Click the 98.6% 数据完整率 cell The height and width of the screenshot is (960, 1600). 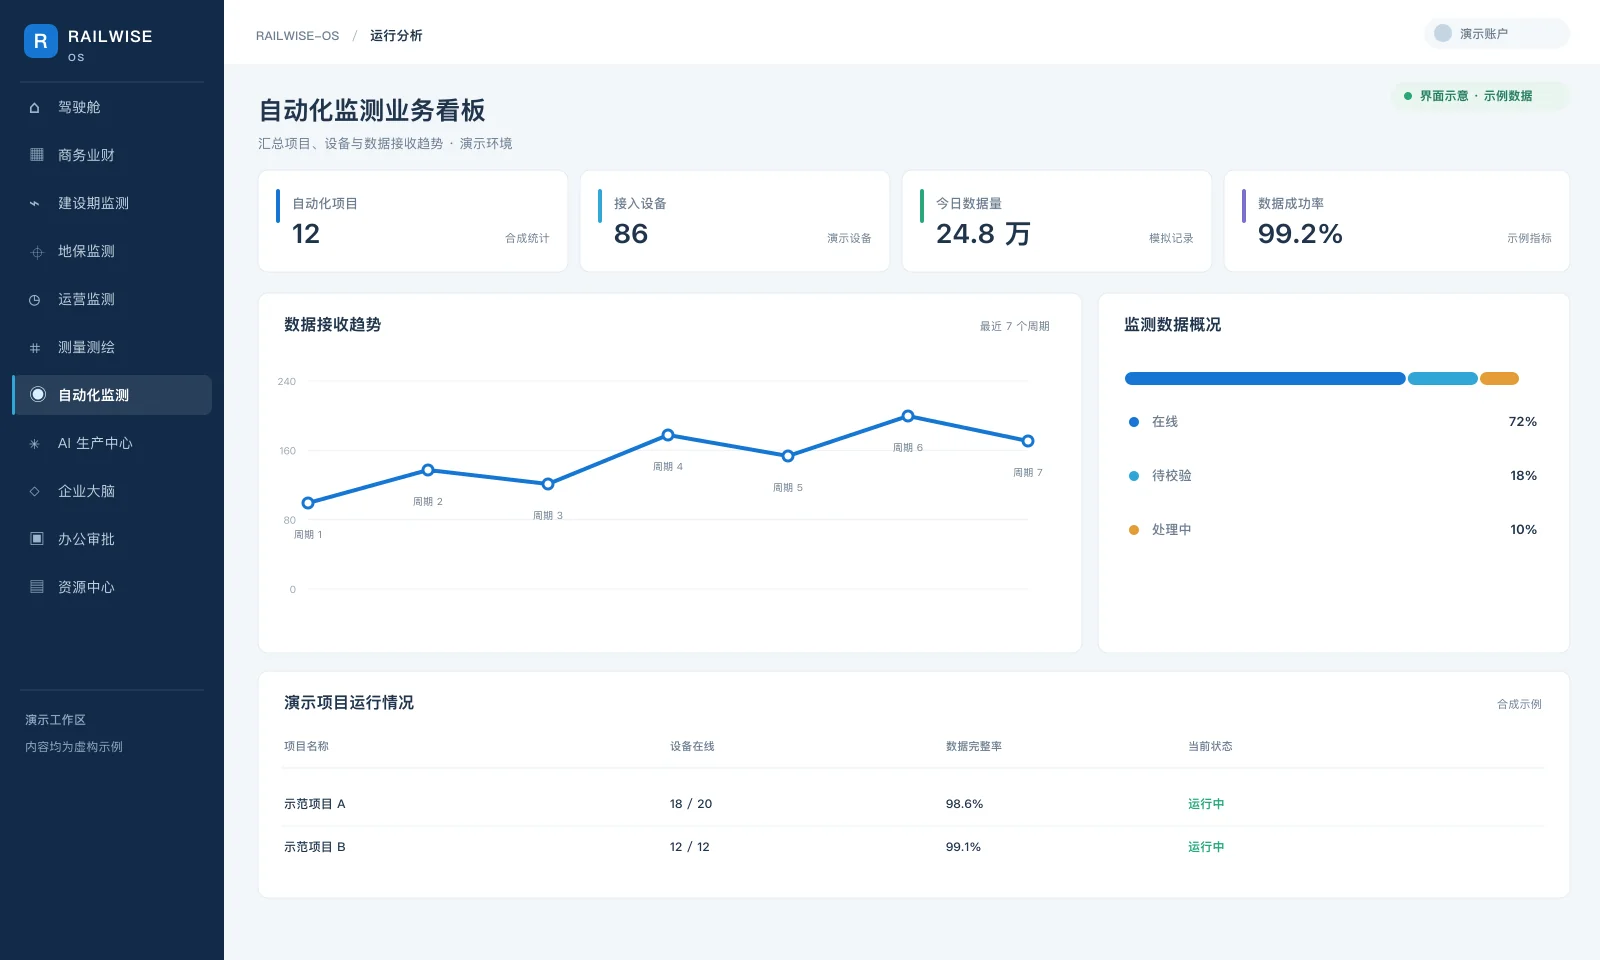[965, 804]
